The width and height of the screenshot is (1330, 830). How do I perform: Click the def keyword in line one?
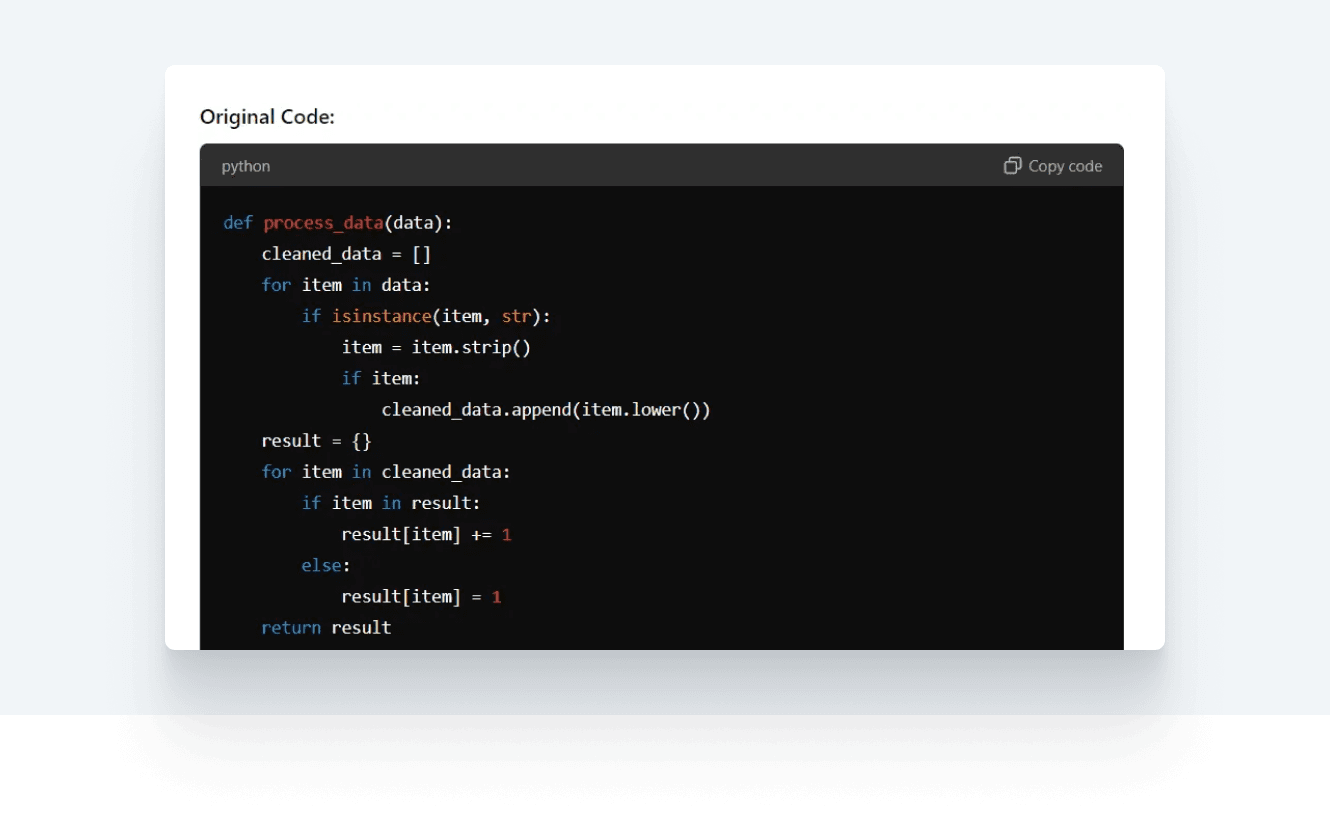click(x=237, y=222)
